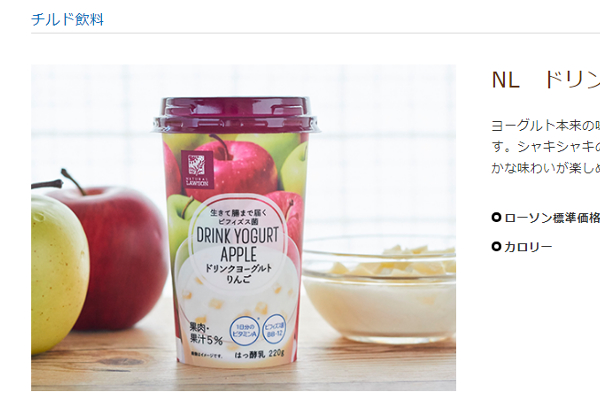Screen dimensions: 600x400
Task: Click the bullet circle beside カロリー
Action: pos(496,247)
